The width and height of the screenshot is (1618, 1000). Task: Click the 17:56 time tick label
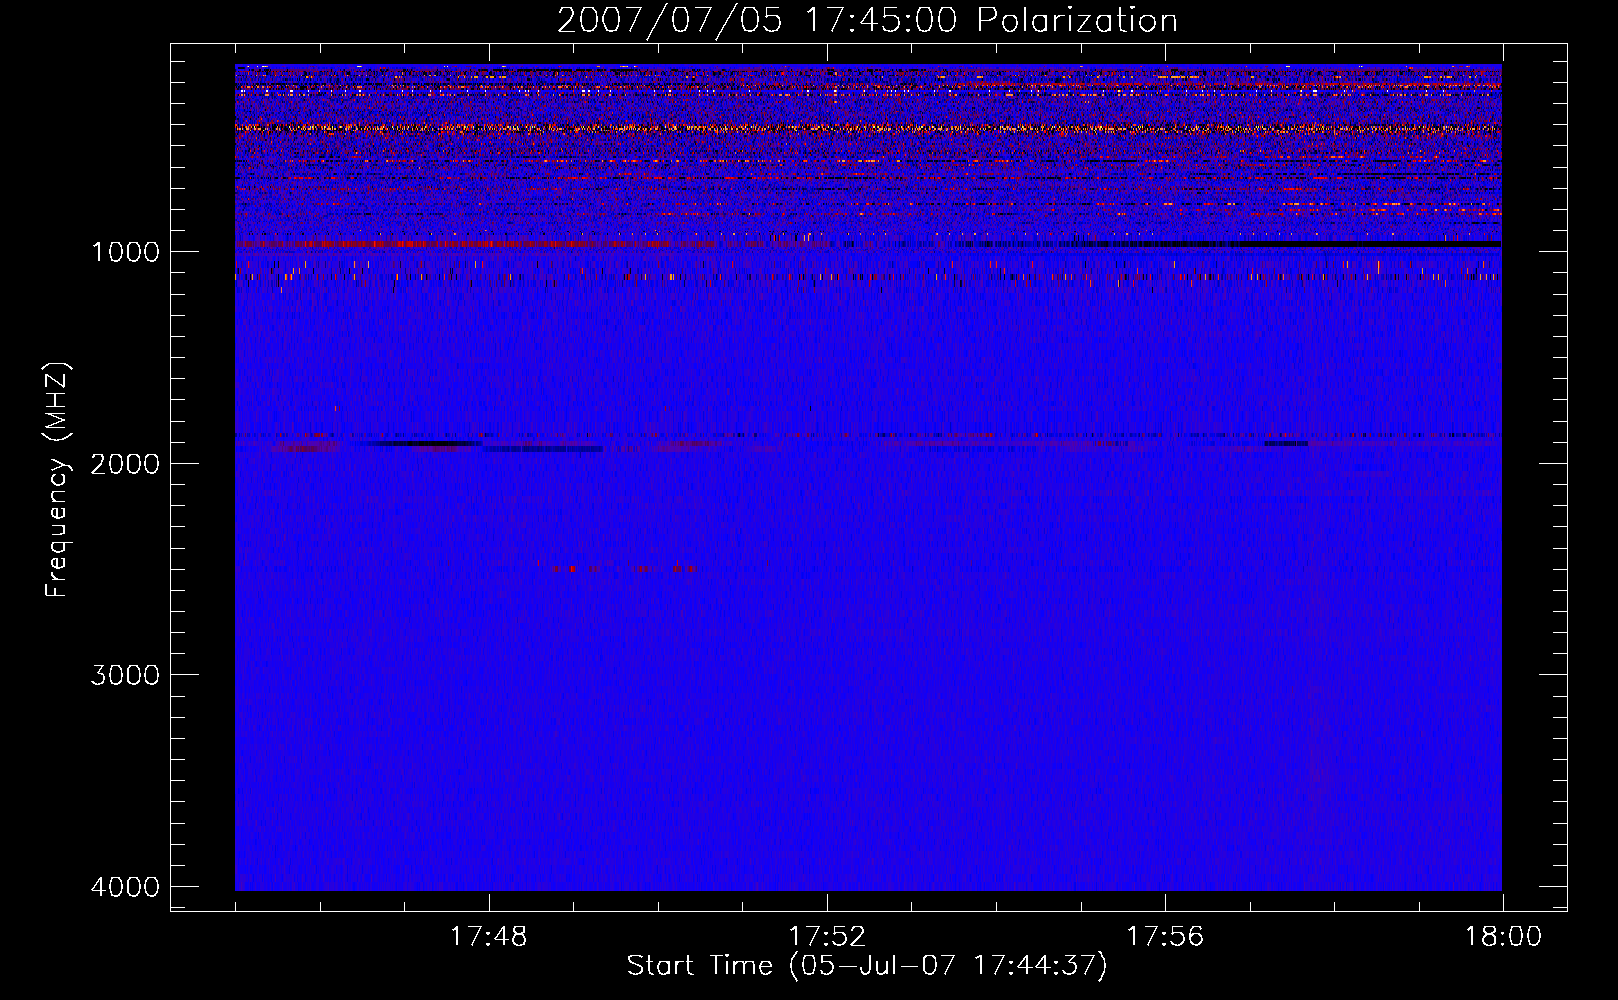[x=1165, y=937]
